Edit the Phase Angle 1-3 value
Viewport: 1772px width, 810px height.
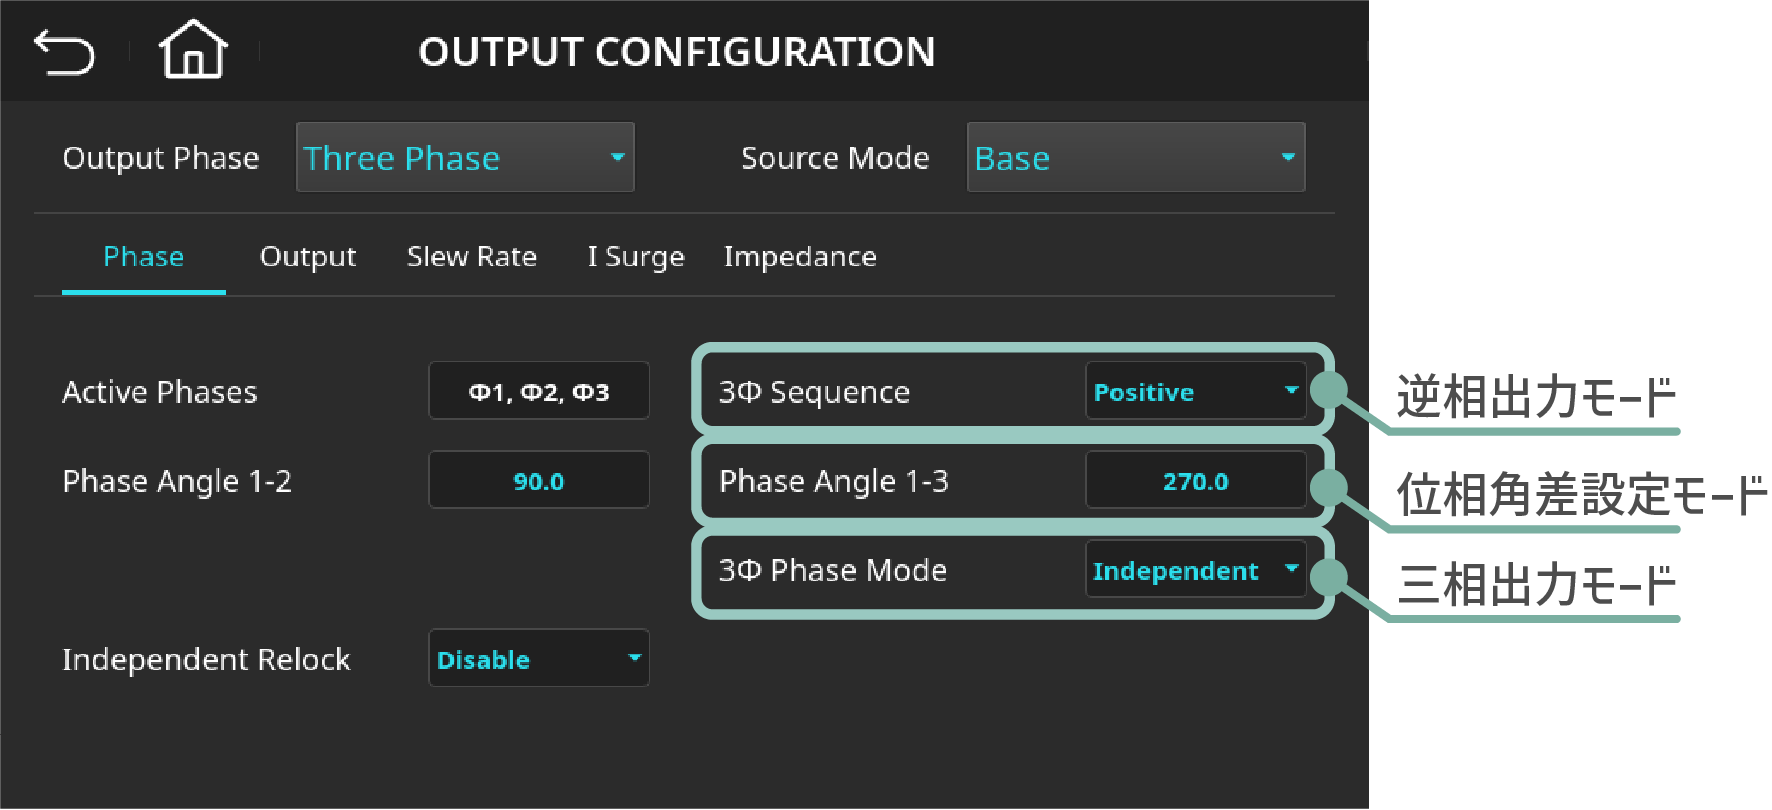click(1195, 481)
